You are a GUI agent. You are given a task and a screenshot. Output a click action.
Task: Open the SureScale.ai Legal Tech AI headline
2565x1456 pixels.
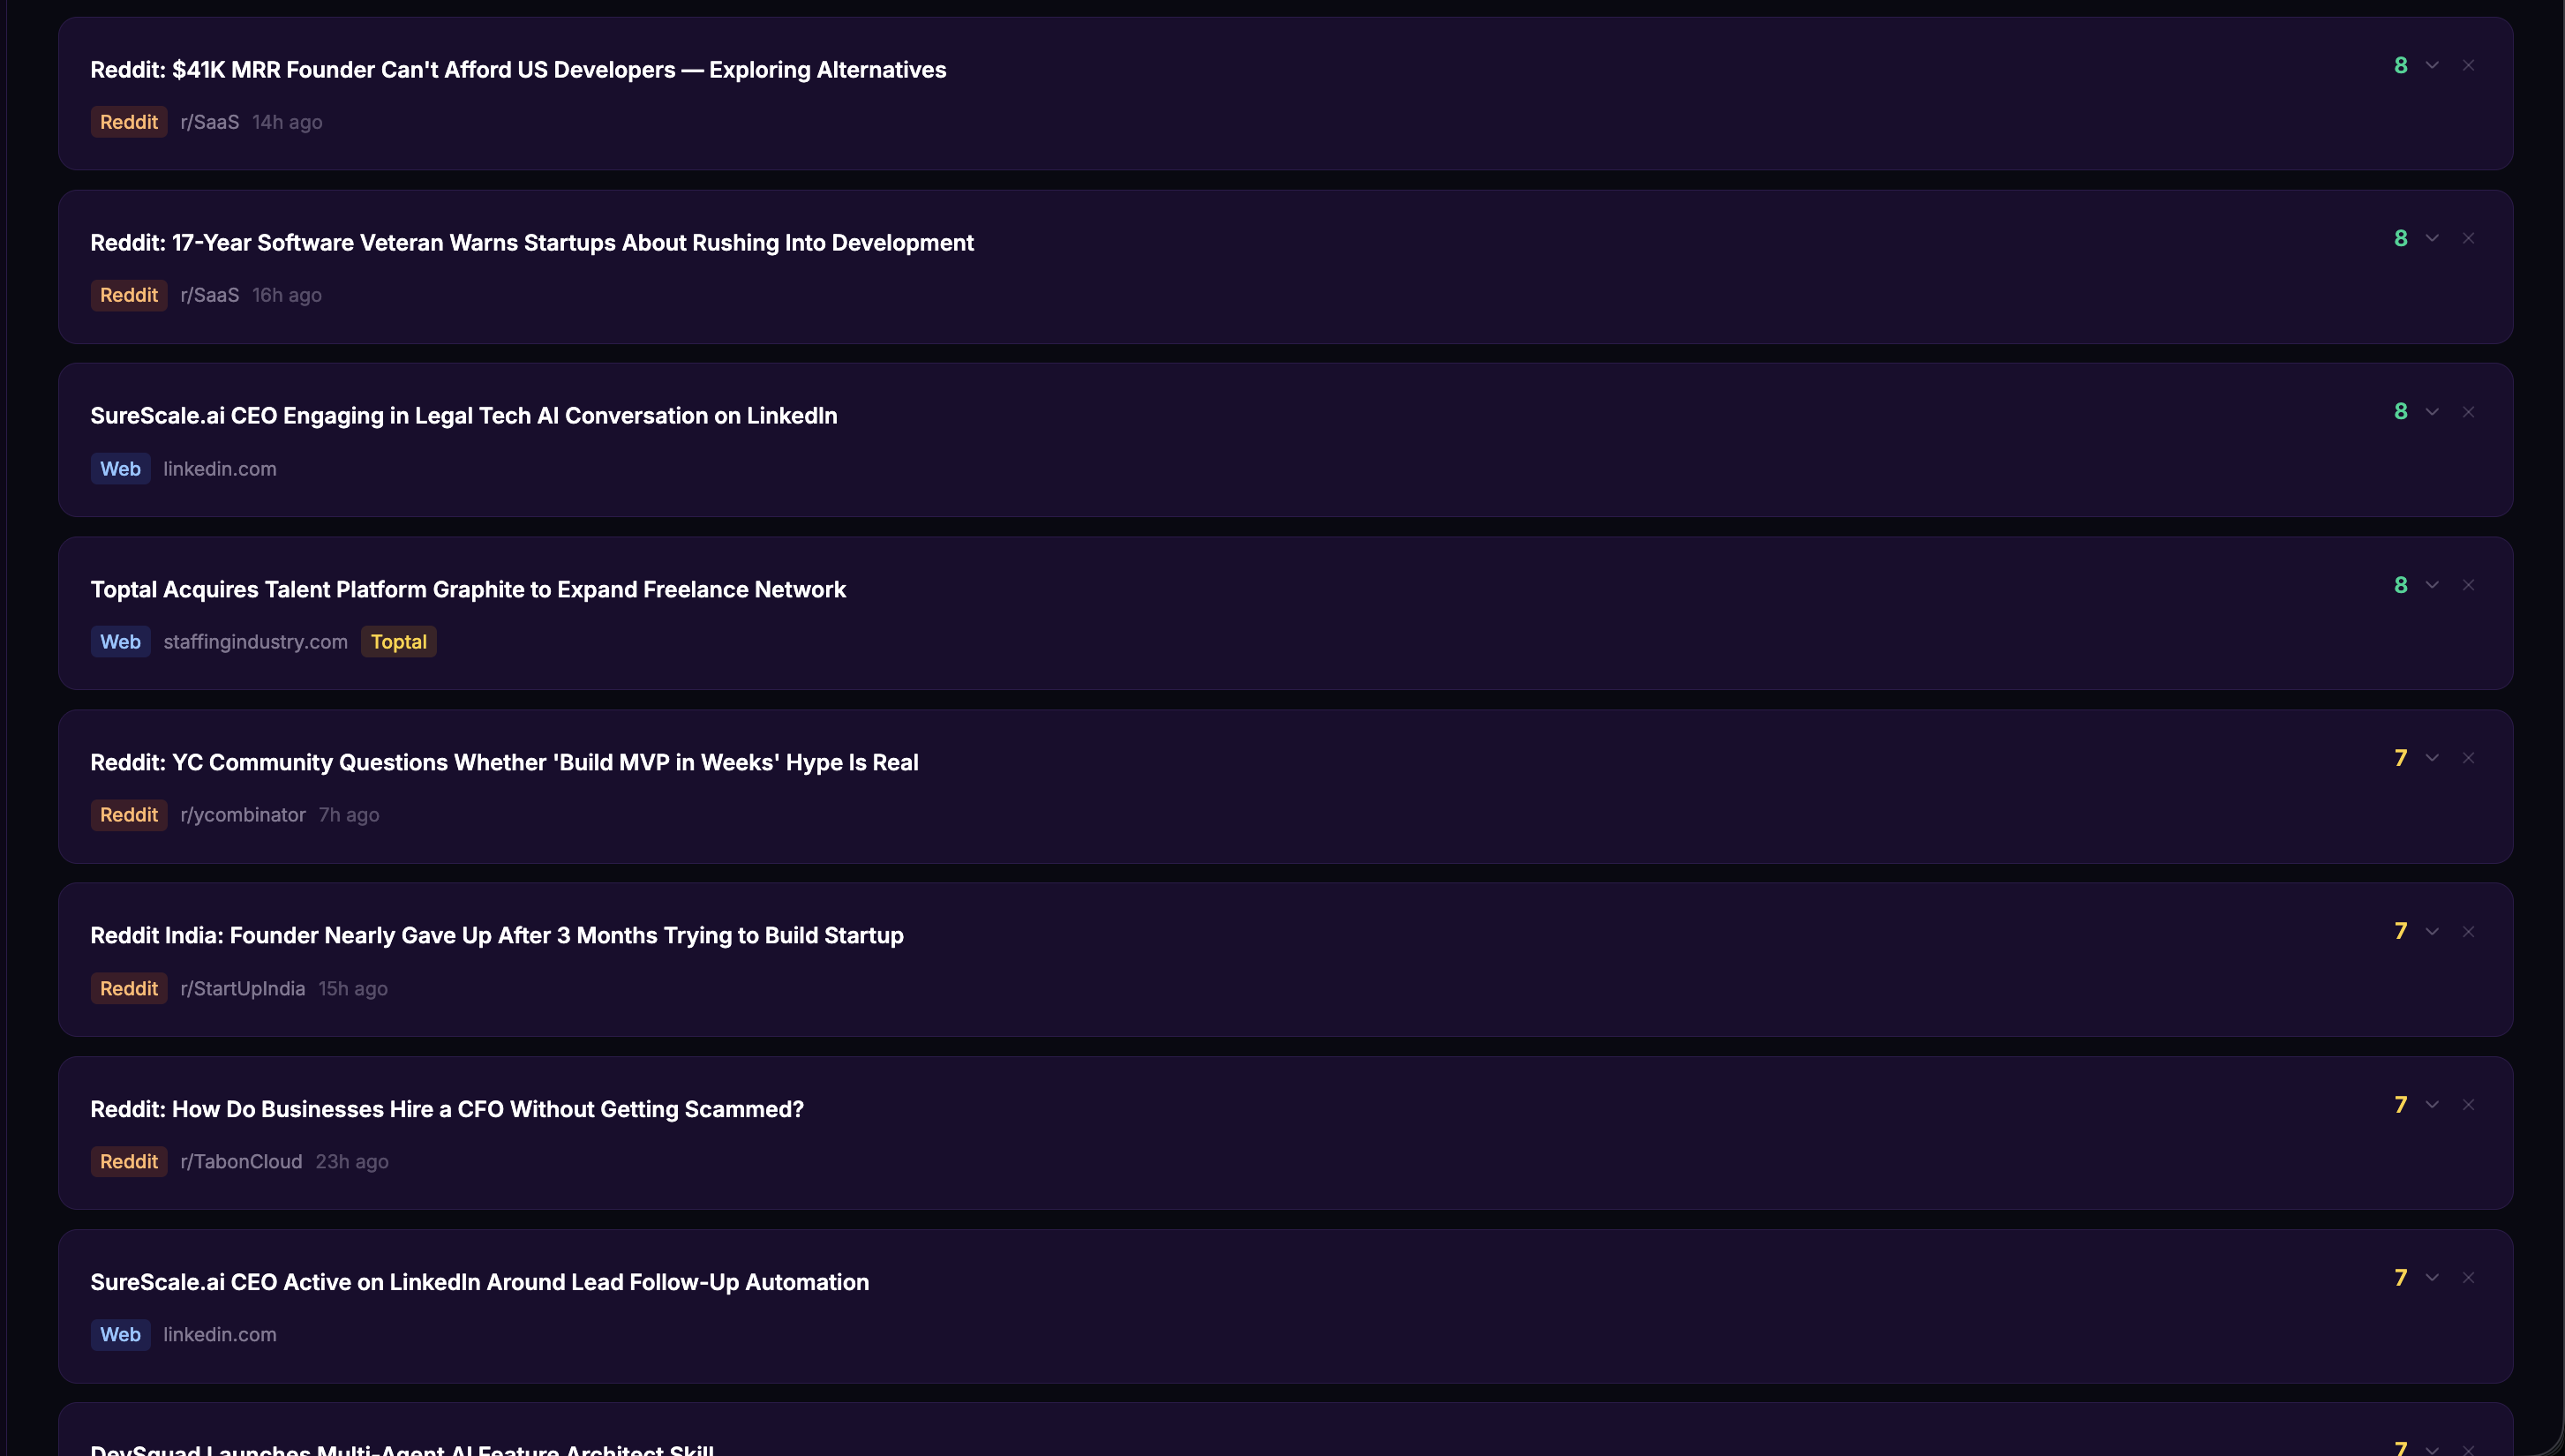coord(463,416)
